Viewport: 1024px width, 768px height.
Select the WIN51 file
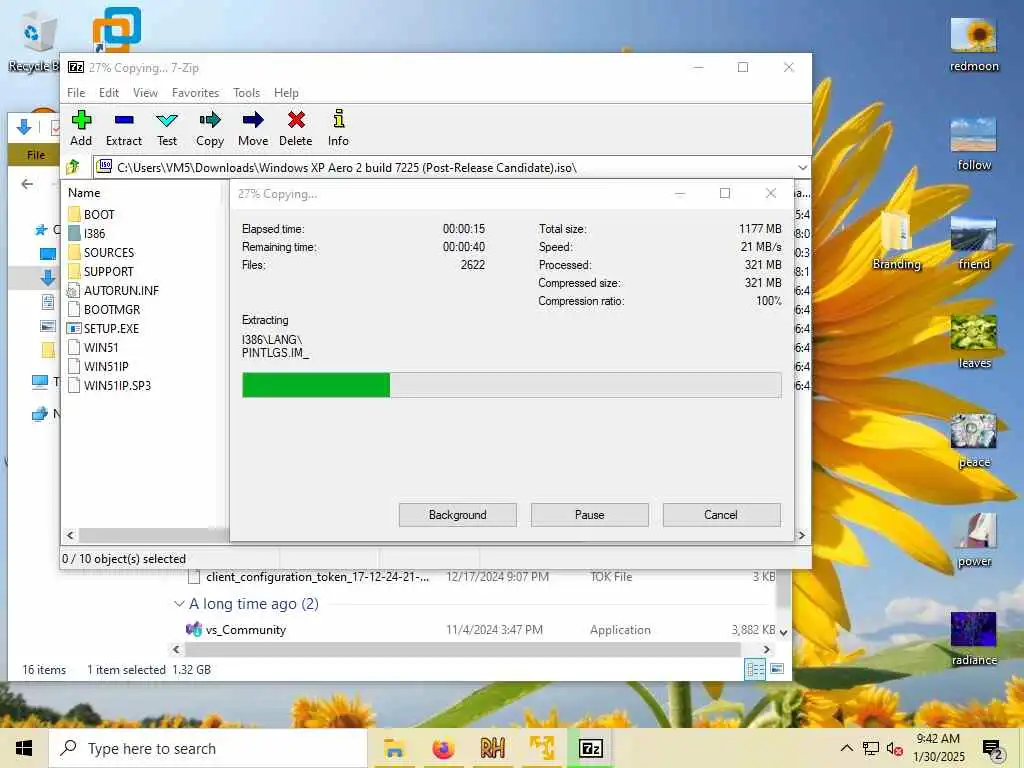[93, 347]
